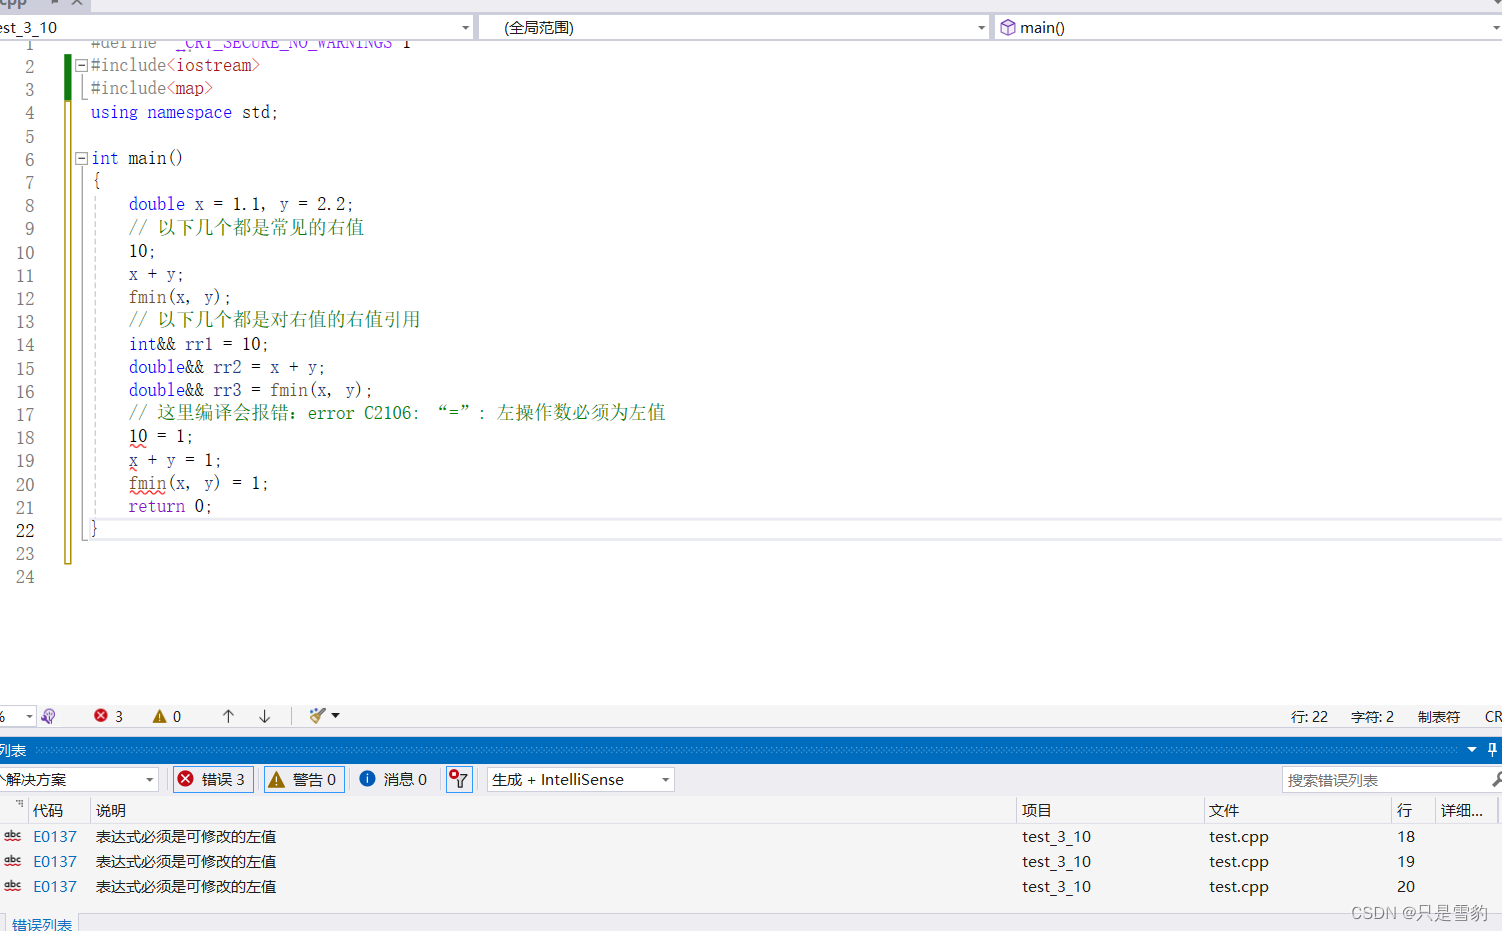Select the error description on the line 19 row

pyautogui.click(x=186, y=862)
